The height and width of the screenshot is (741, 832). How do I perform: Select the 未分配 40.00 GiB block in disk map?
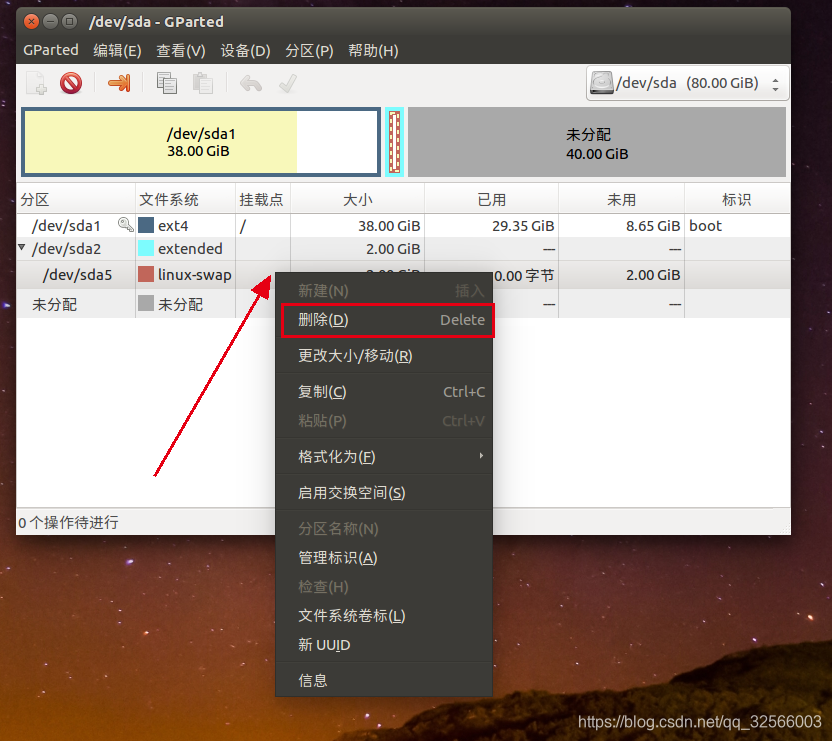tap(597, 142)
